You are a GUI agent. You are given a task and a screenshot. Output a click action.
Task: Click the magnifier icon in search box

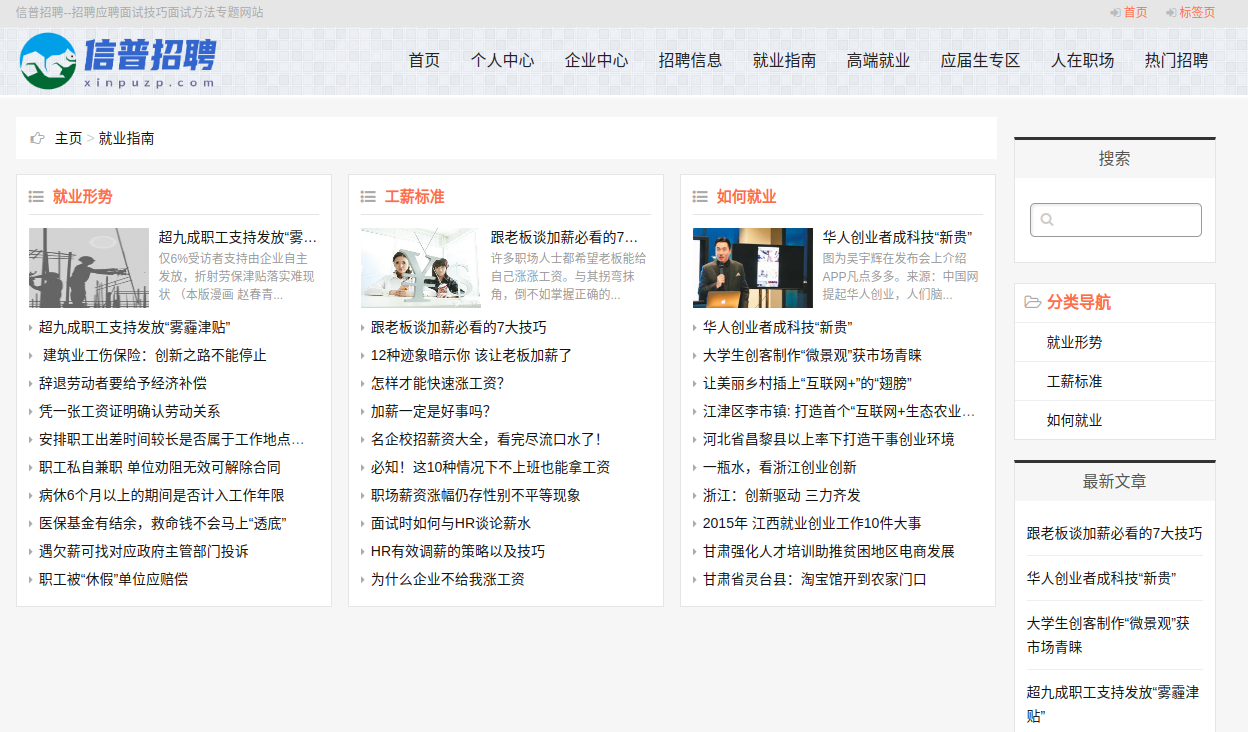(x=1047, y=220)
